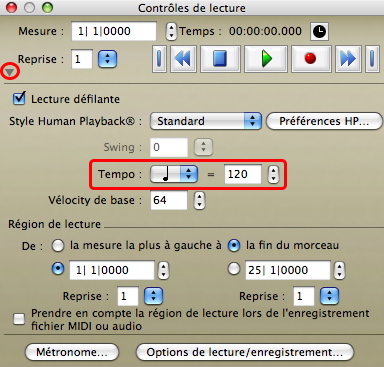Click the top Reprise field near Mesure
The width and height of the screenshot is (384, 367).
[82, 59]
